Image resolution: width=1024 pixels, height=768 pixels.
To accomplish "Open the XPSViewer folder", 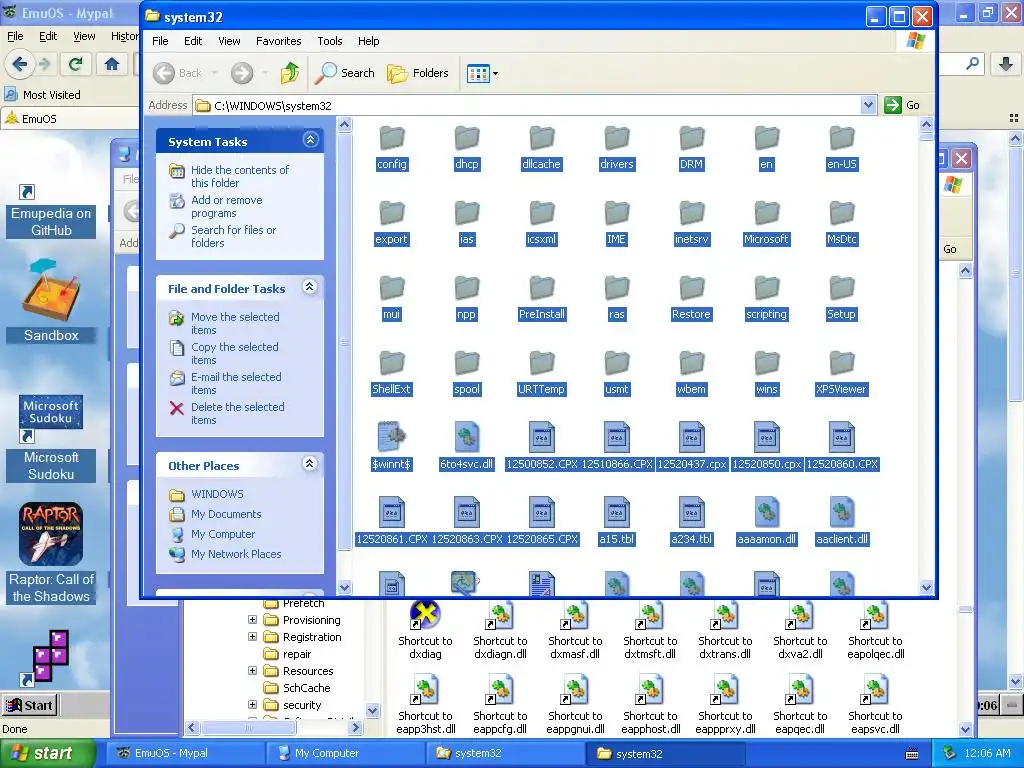I will (x=841, y=374).
